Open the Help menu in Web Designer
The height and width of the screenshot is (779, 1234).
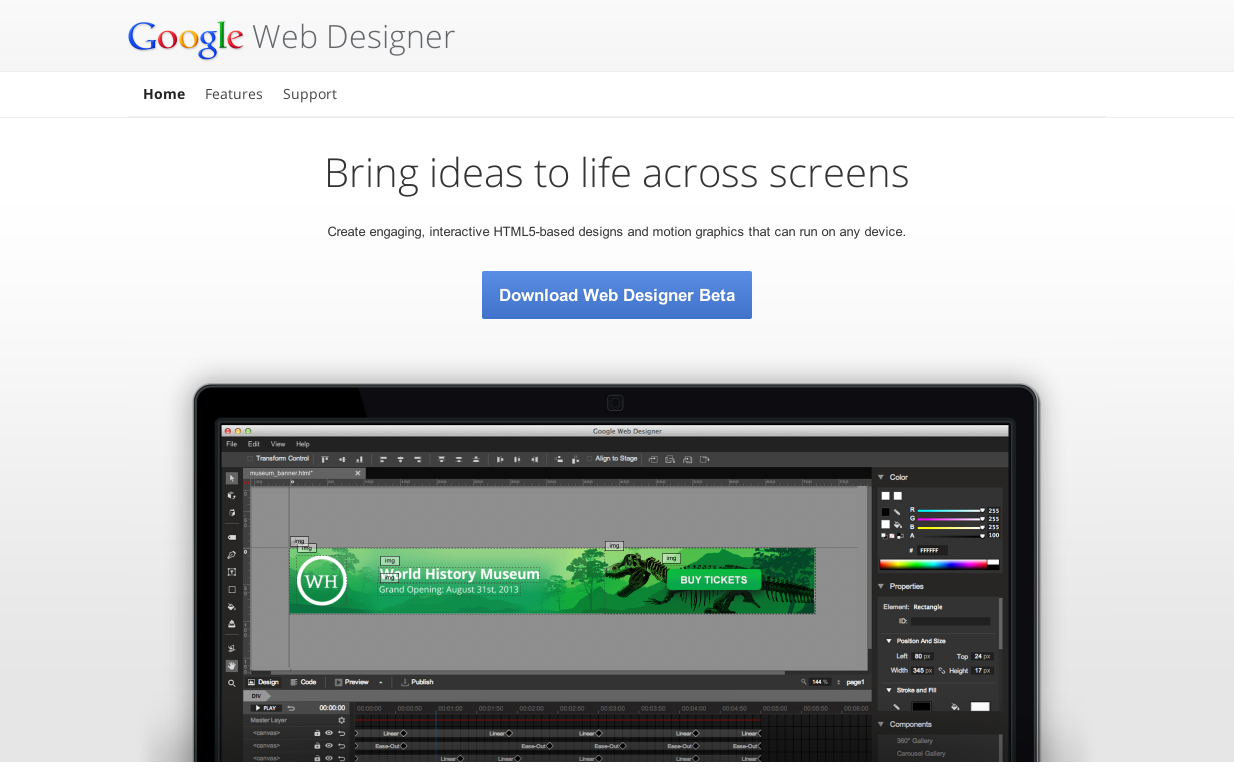coord(303,444)
